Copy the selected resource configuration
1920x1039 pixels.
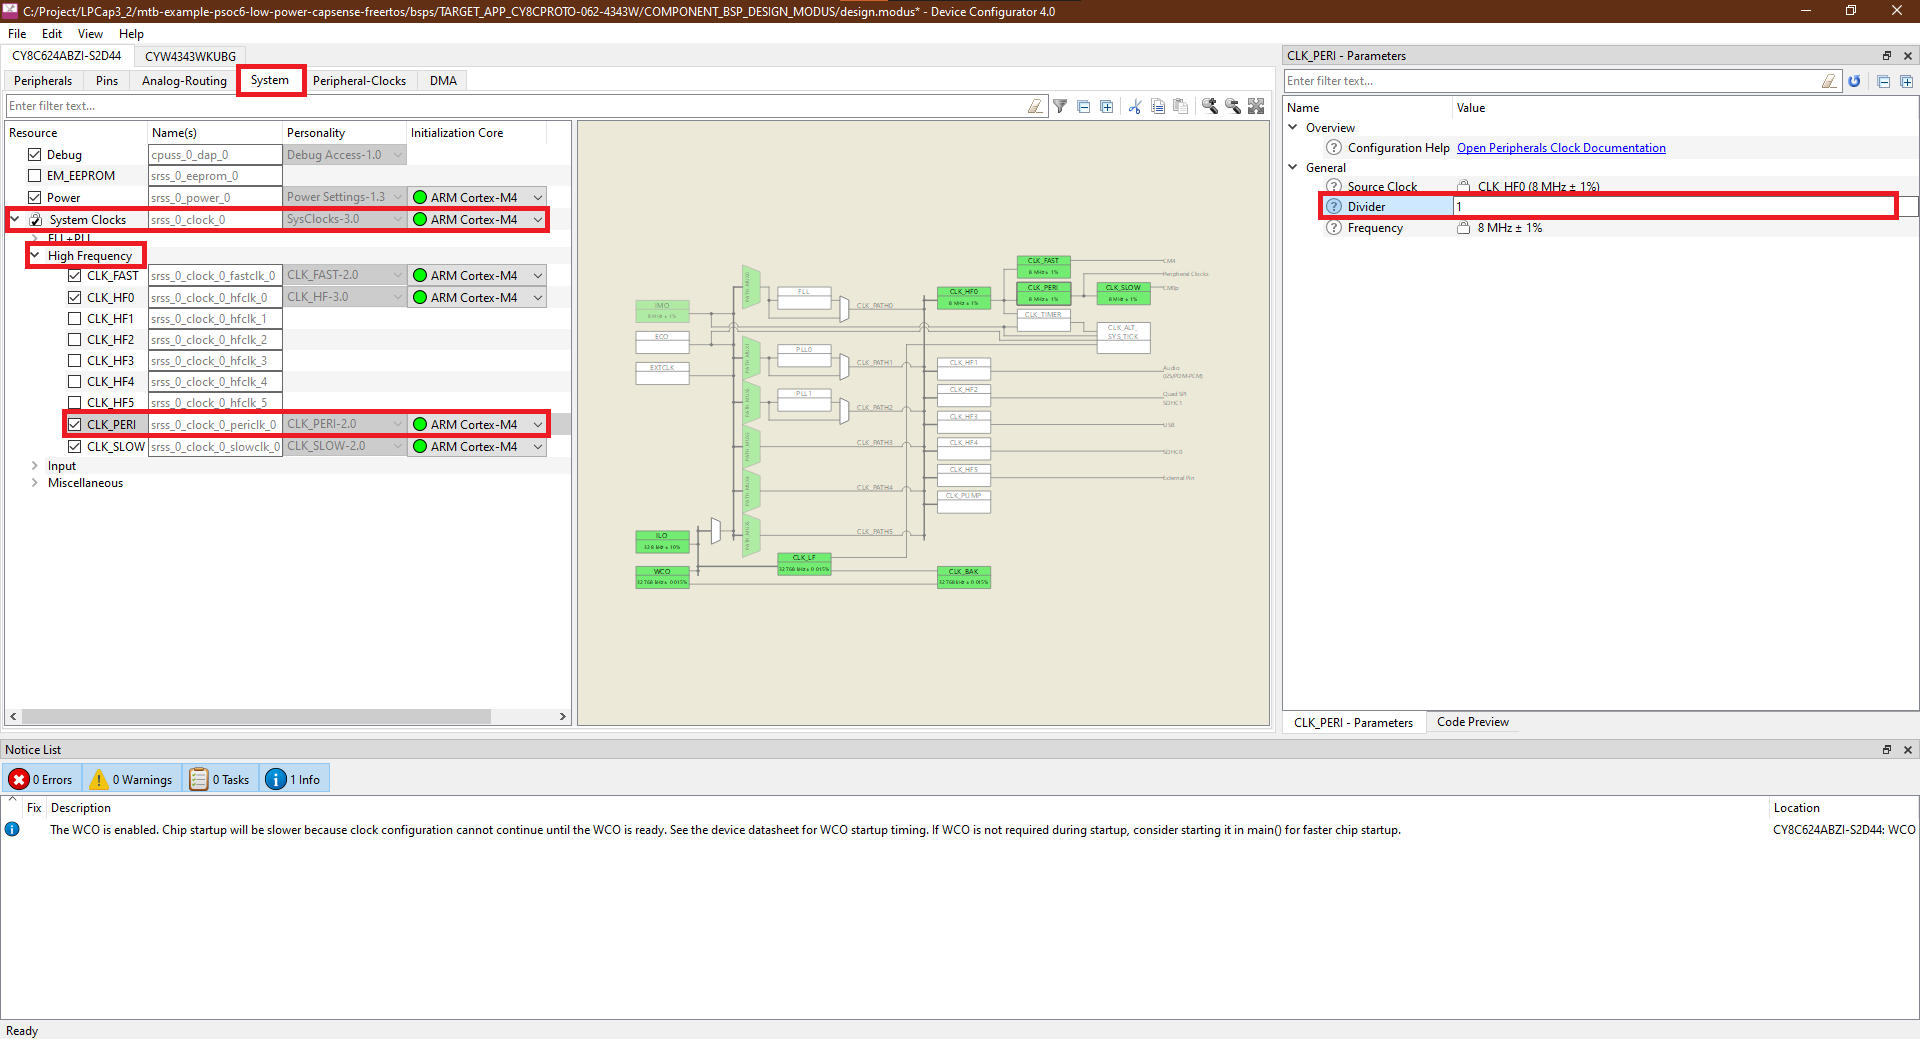pos(1158,106)
